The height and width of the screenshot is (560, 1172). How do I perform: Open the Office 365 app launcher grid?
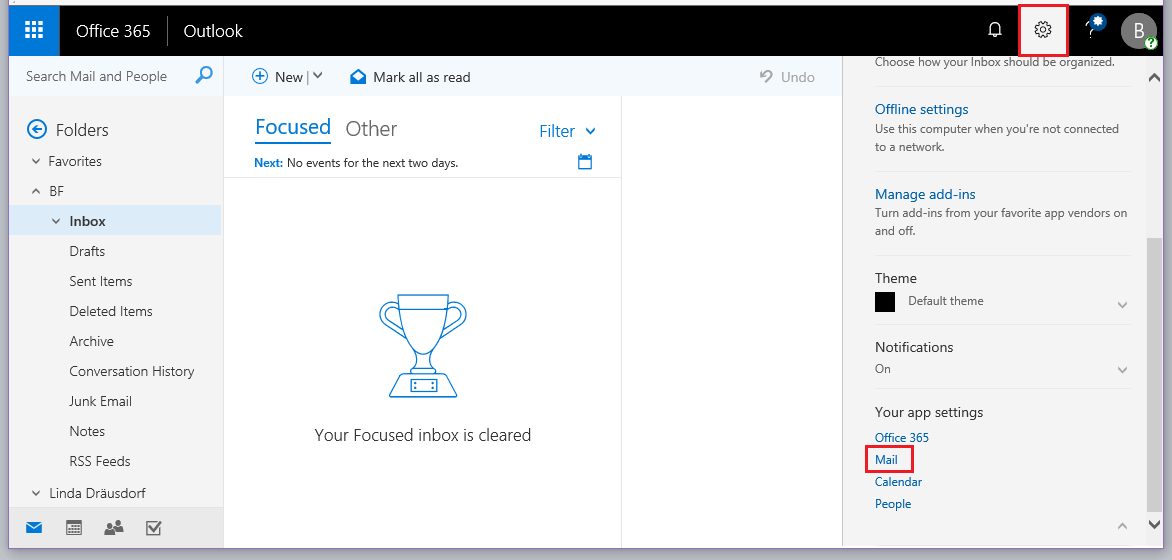(34, 30)
